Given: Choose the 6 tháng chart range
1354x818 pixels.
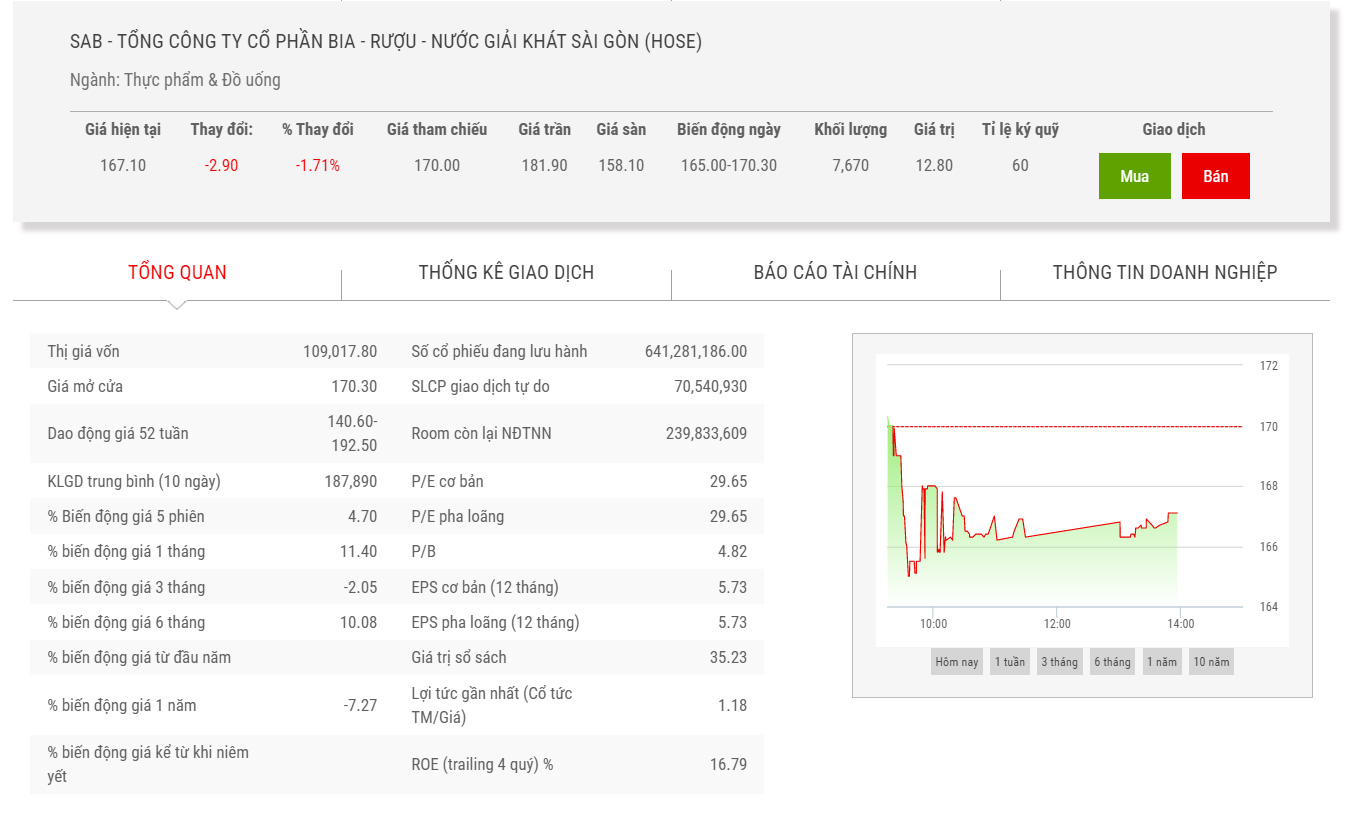Looking at the screenshot, I should (1111, 662).
